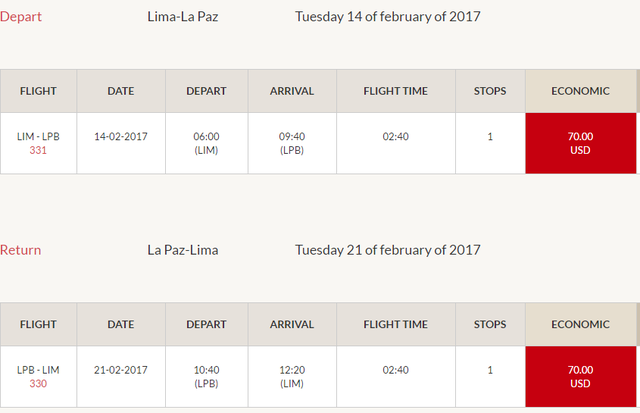The image size is (640, 413).
Task: Click the 06:00 (LIM) departure time cell
Action: (207, 143)
